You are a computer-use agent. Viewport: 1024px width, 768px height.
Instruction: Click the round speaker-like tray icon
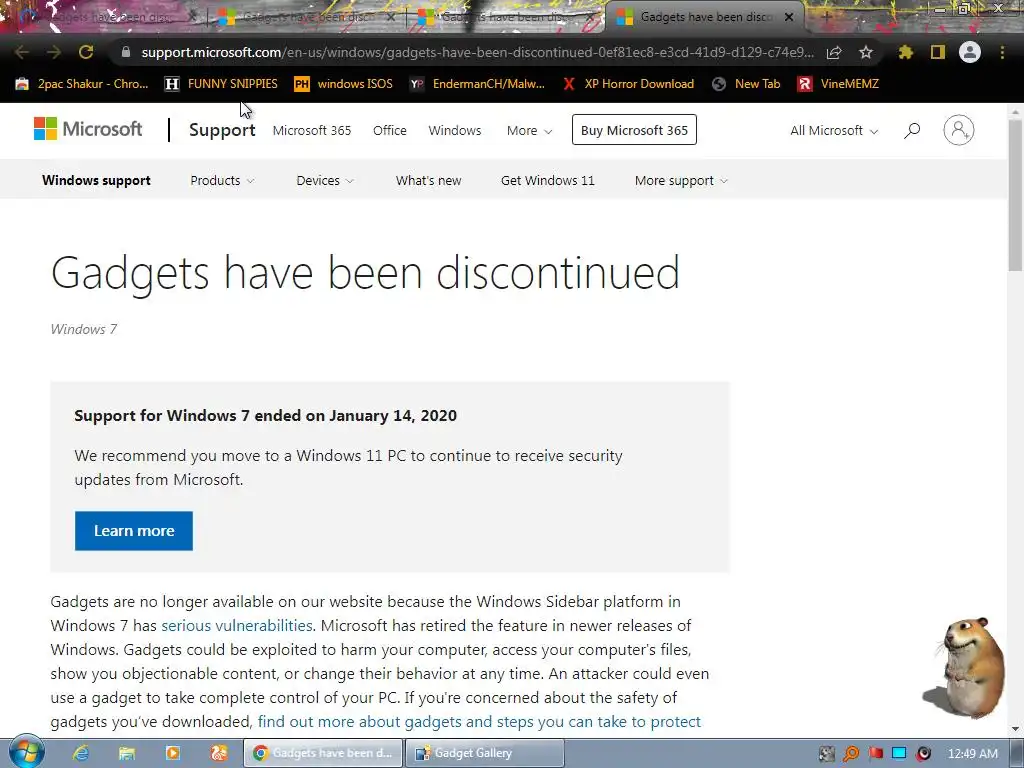coord(923,754)
